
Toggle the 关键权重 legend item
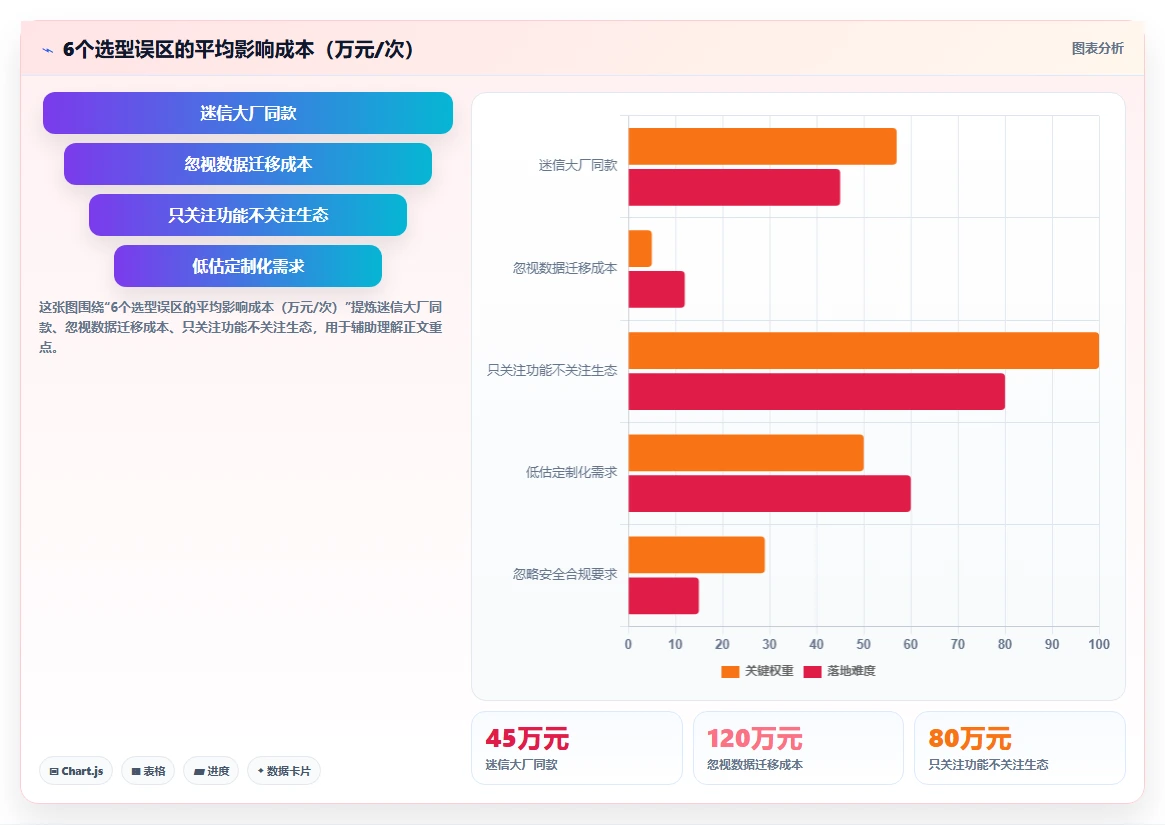757,671
